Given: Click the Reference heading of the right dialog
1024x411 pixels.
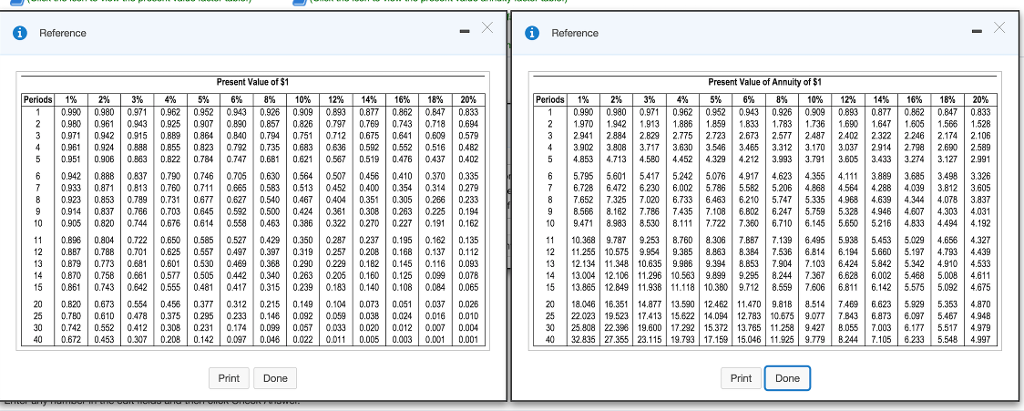Looking at the screenshot, I should tap(575, 33).
